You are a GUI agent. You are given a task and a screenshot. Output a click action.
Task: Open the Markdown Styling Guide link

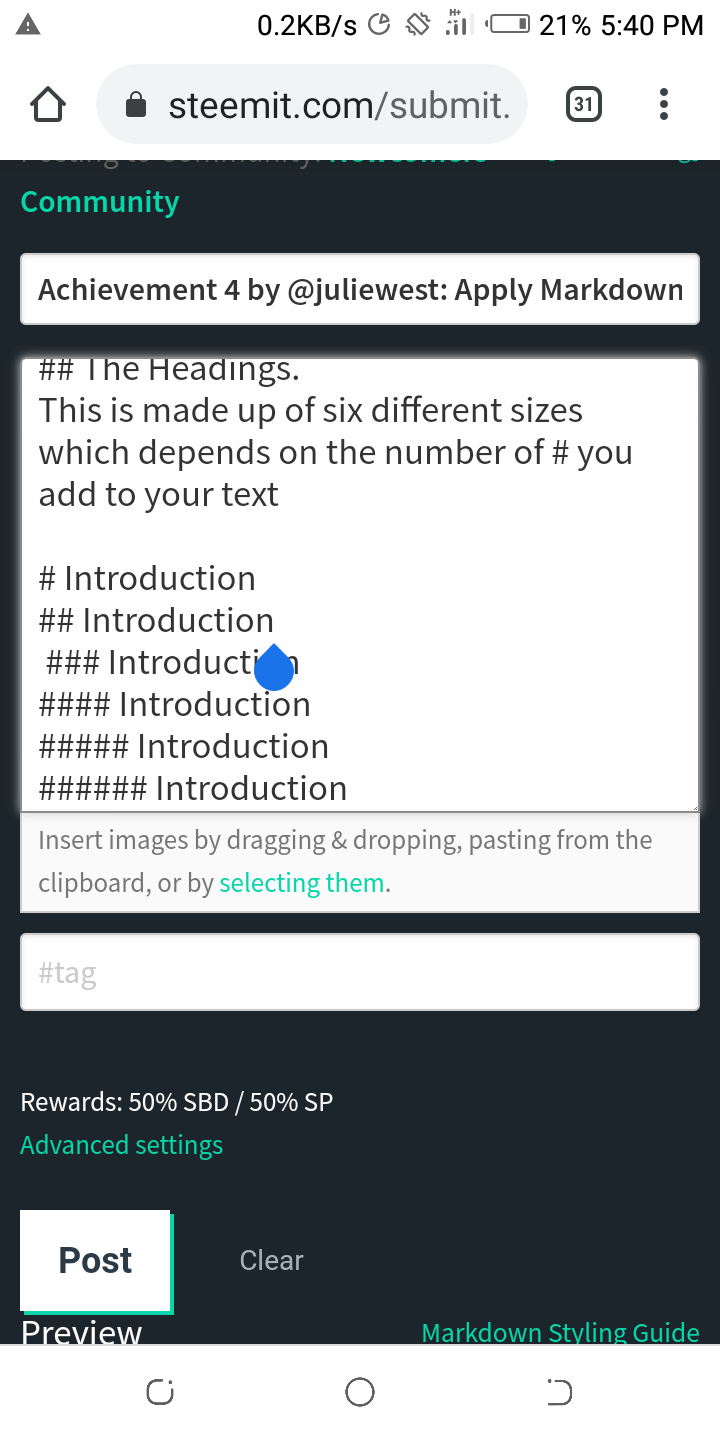pos(560,1332)
